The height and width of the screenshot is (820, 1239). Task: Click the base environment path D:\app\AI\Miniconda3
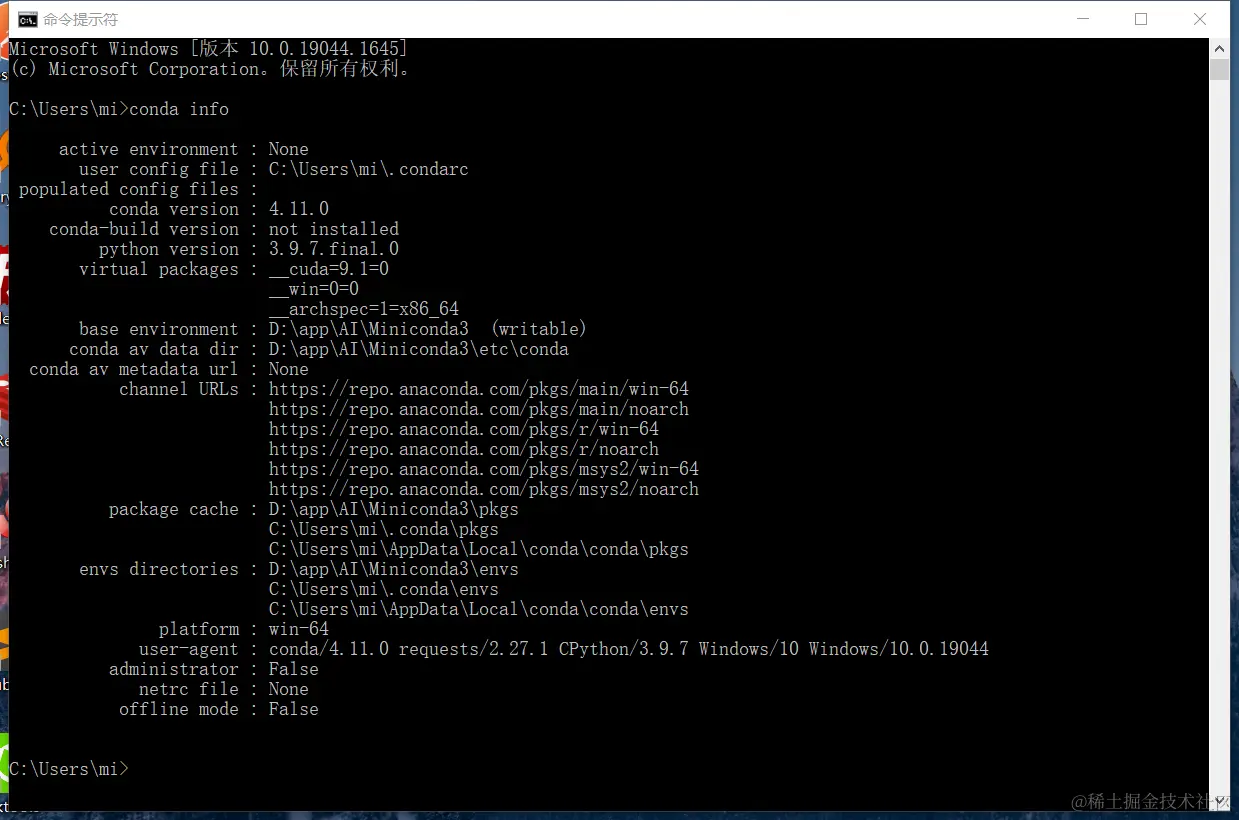(369, 329)
